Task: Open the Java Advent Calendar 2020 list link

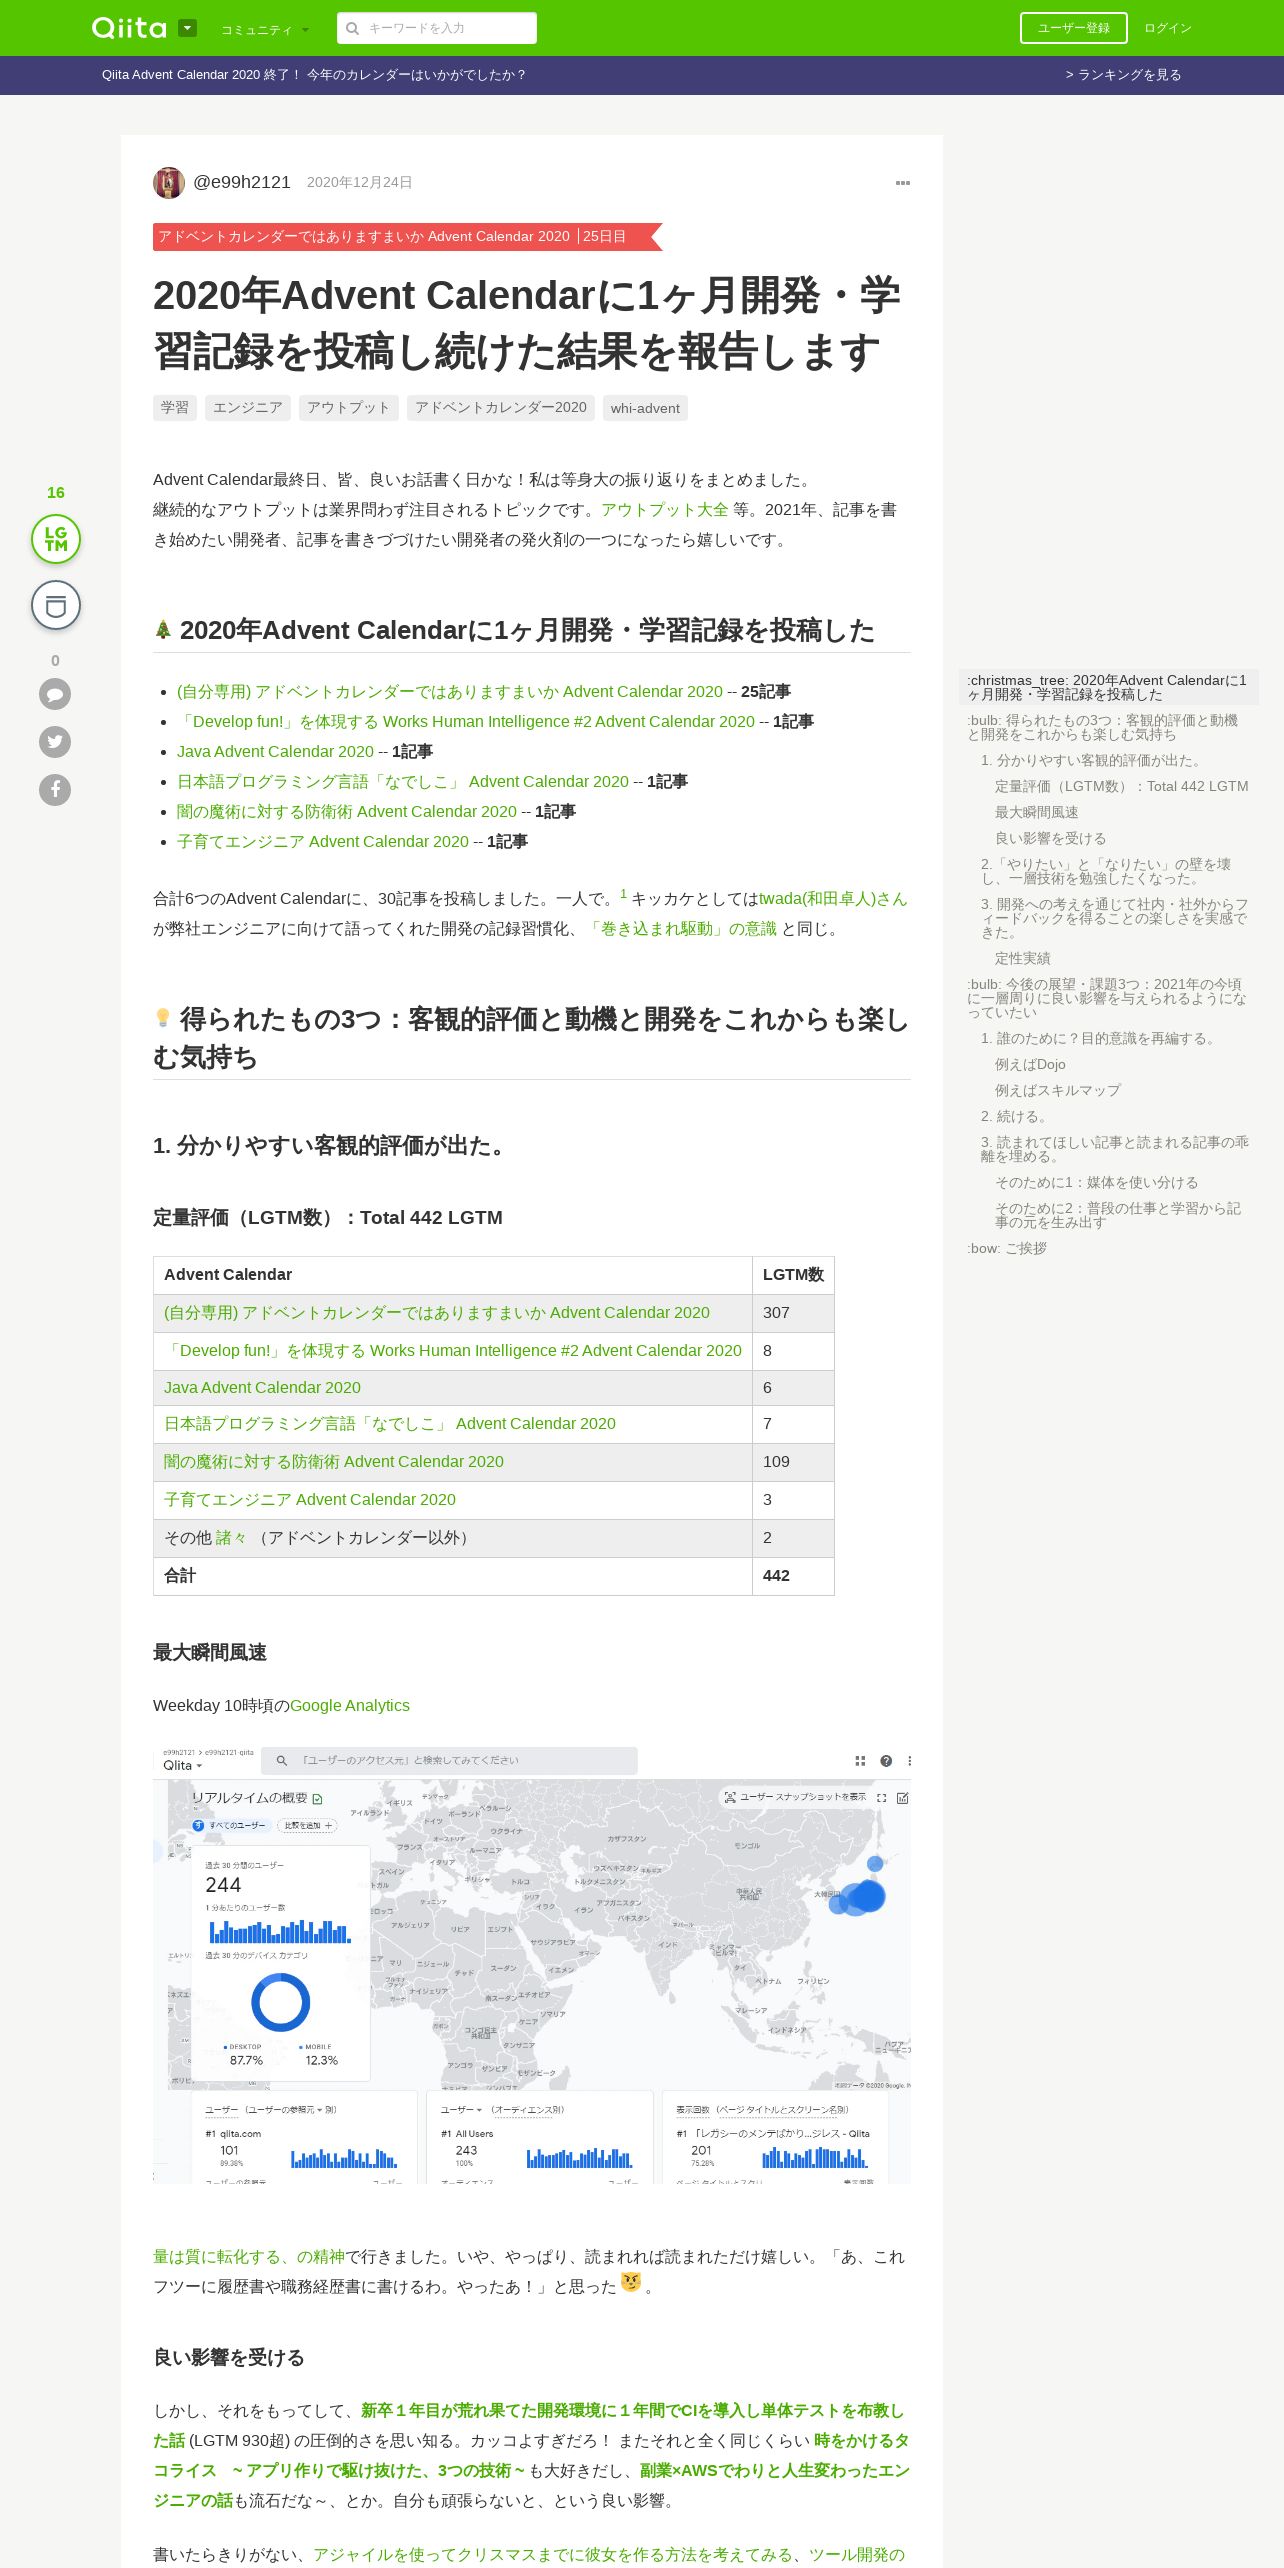Action: (x=275, y=752)
